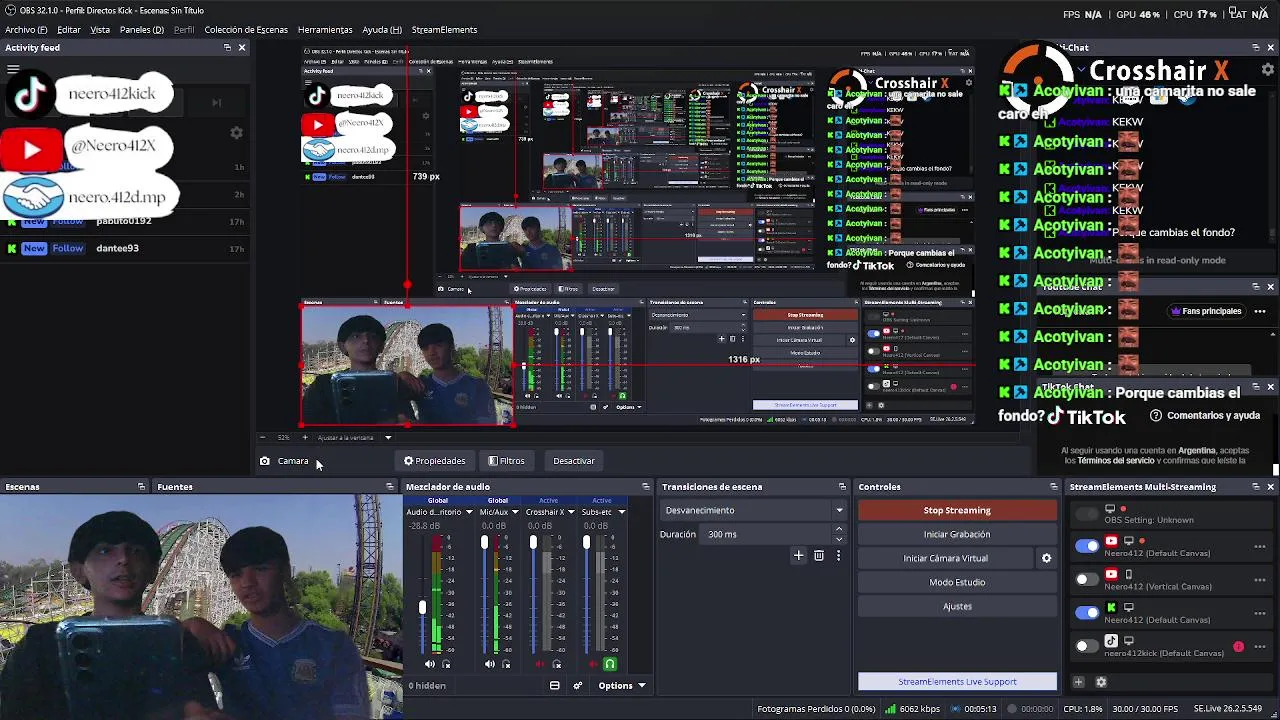
Task: Expand the audio mixer Options dropdown
Action: (x=622, y=686)
